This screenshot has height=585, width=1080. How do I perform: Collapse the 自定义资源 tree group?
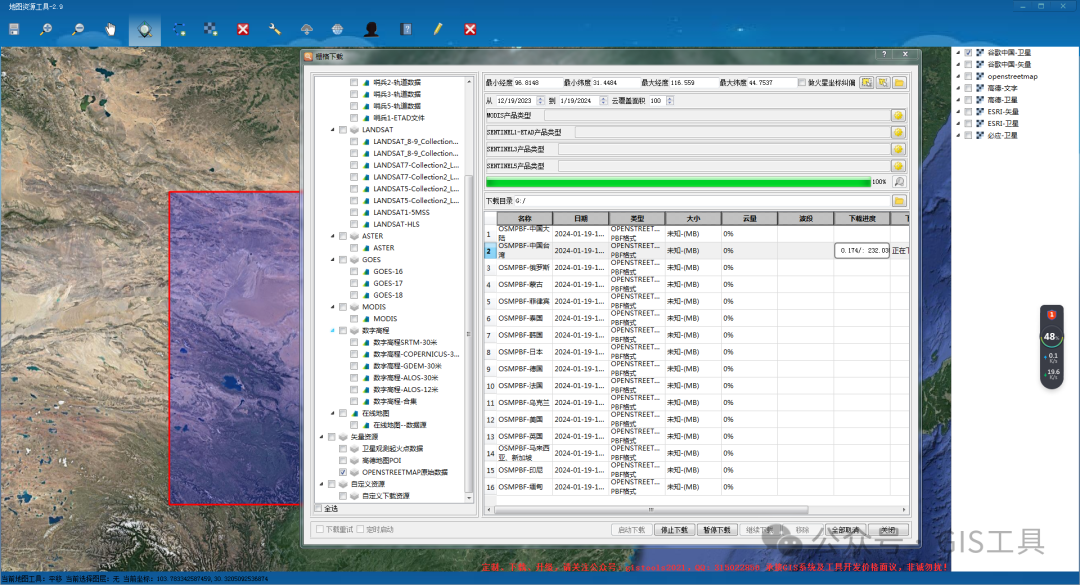tap(322, 484)
